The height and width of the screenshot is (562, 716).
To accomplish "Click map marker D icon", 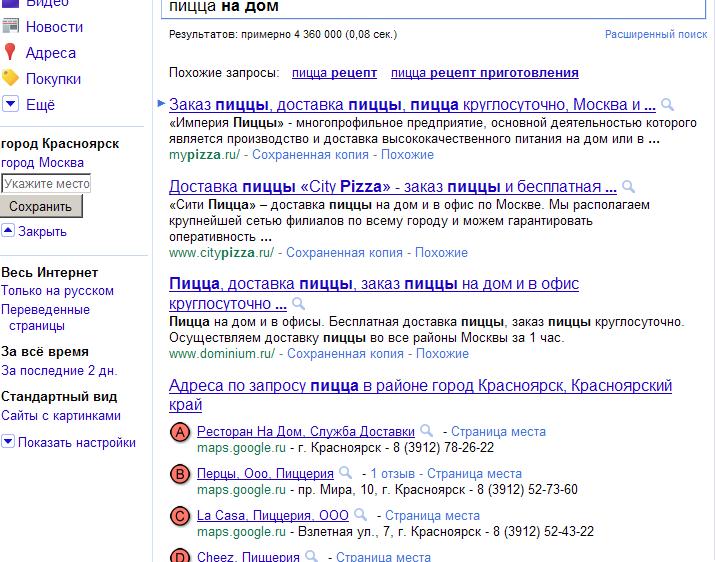I will point(180,555).
